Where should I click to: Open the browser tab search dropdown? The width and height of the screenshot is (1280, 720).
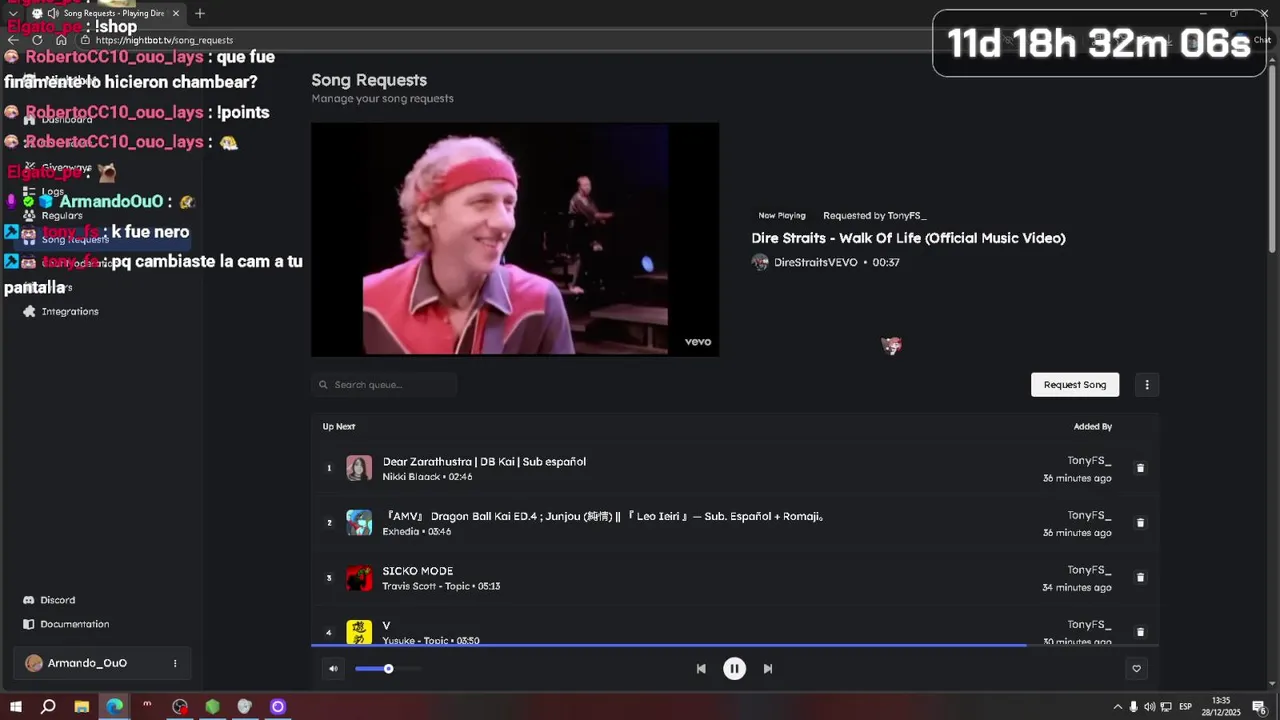13,13
